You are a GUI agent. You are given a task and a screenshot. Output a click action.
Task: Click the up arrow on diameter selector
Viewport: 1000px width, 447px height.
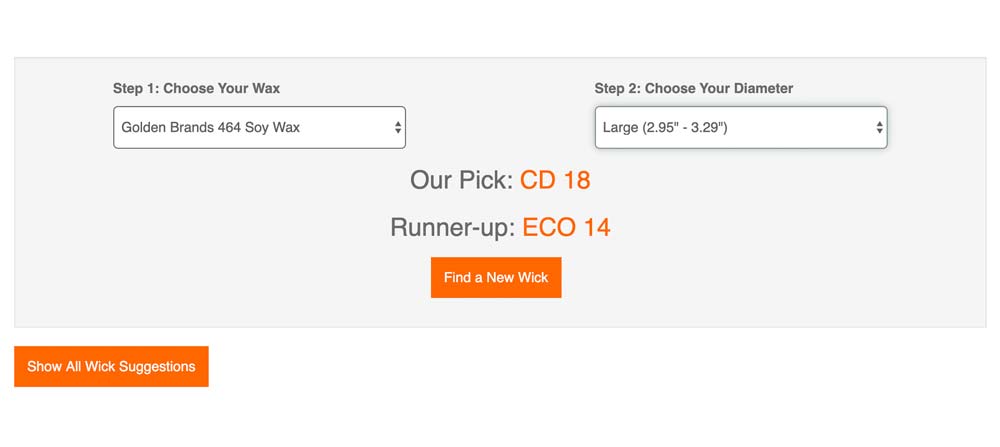coord(879,124)
